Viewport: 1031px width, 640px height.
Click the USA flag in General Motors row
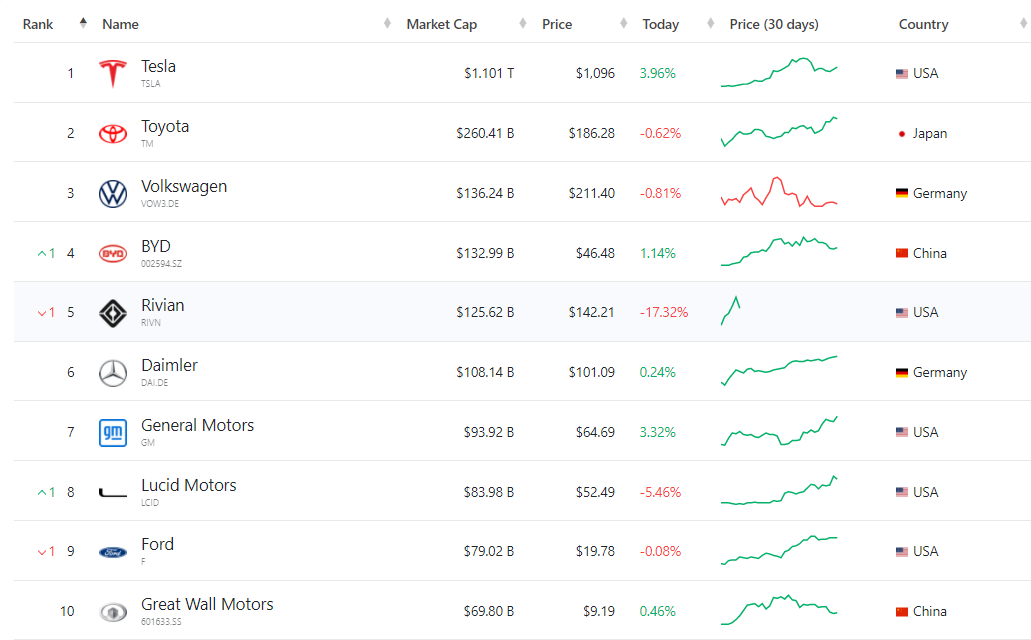pos(901,432)
